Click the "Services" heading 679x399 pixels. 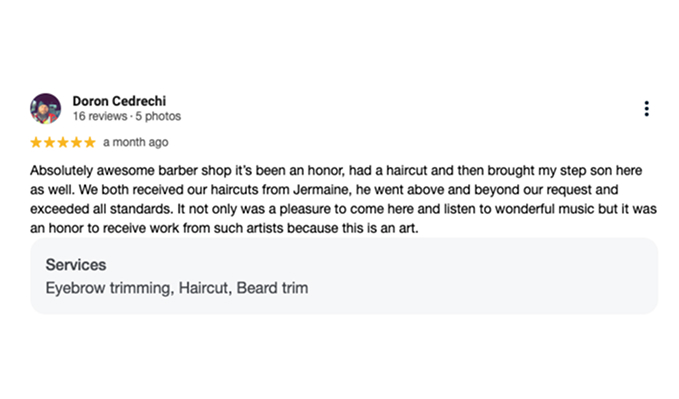click(76, 265)
